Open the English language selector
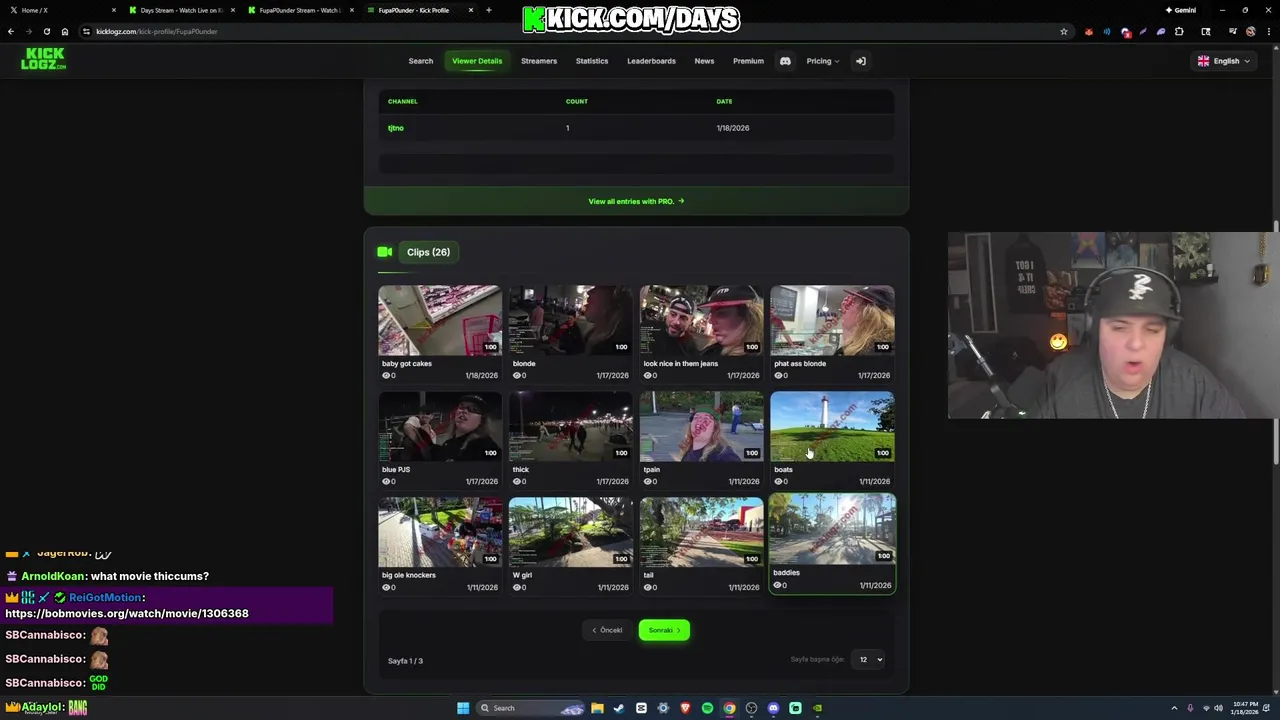Viewport: 1280px width, 720px height. pyautogui.click(x=1224, y=61)
